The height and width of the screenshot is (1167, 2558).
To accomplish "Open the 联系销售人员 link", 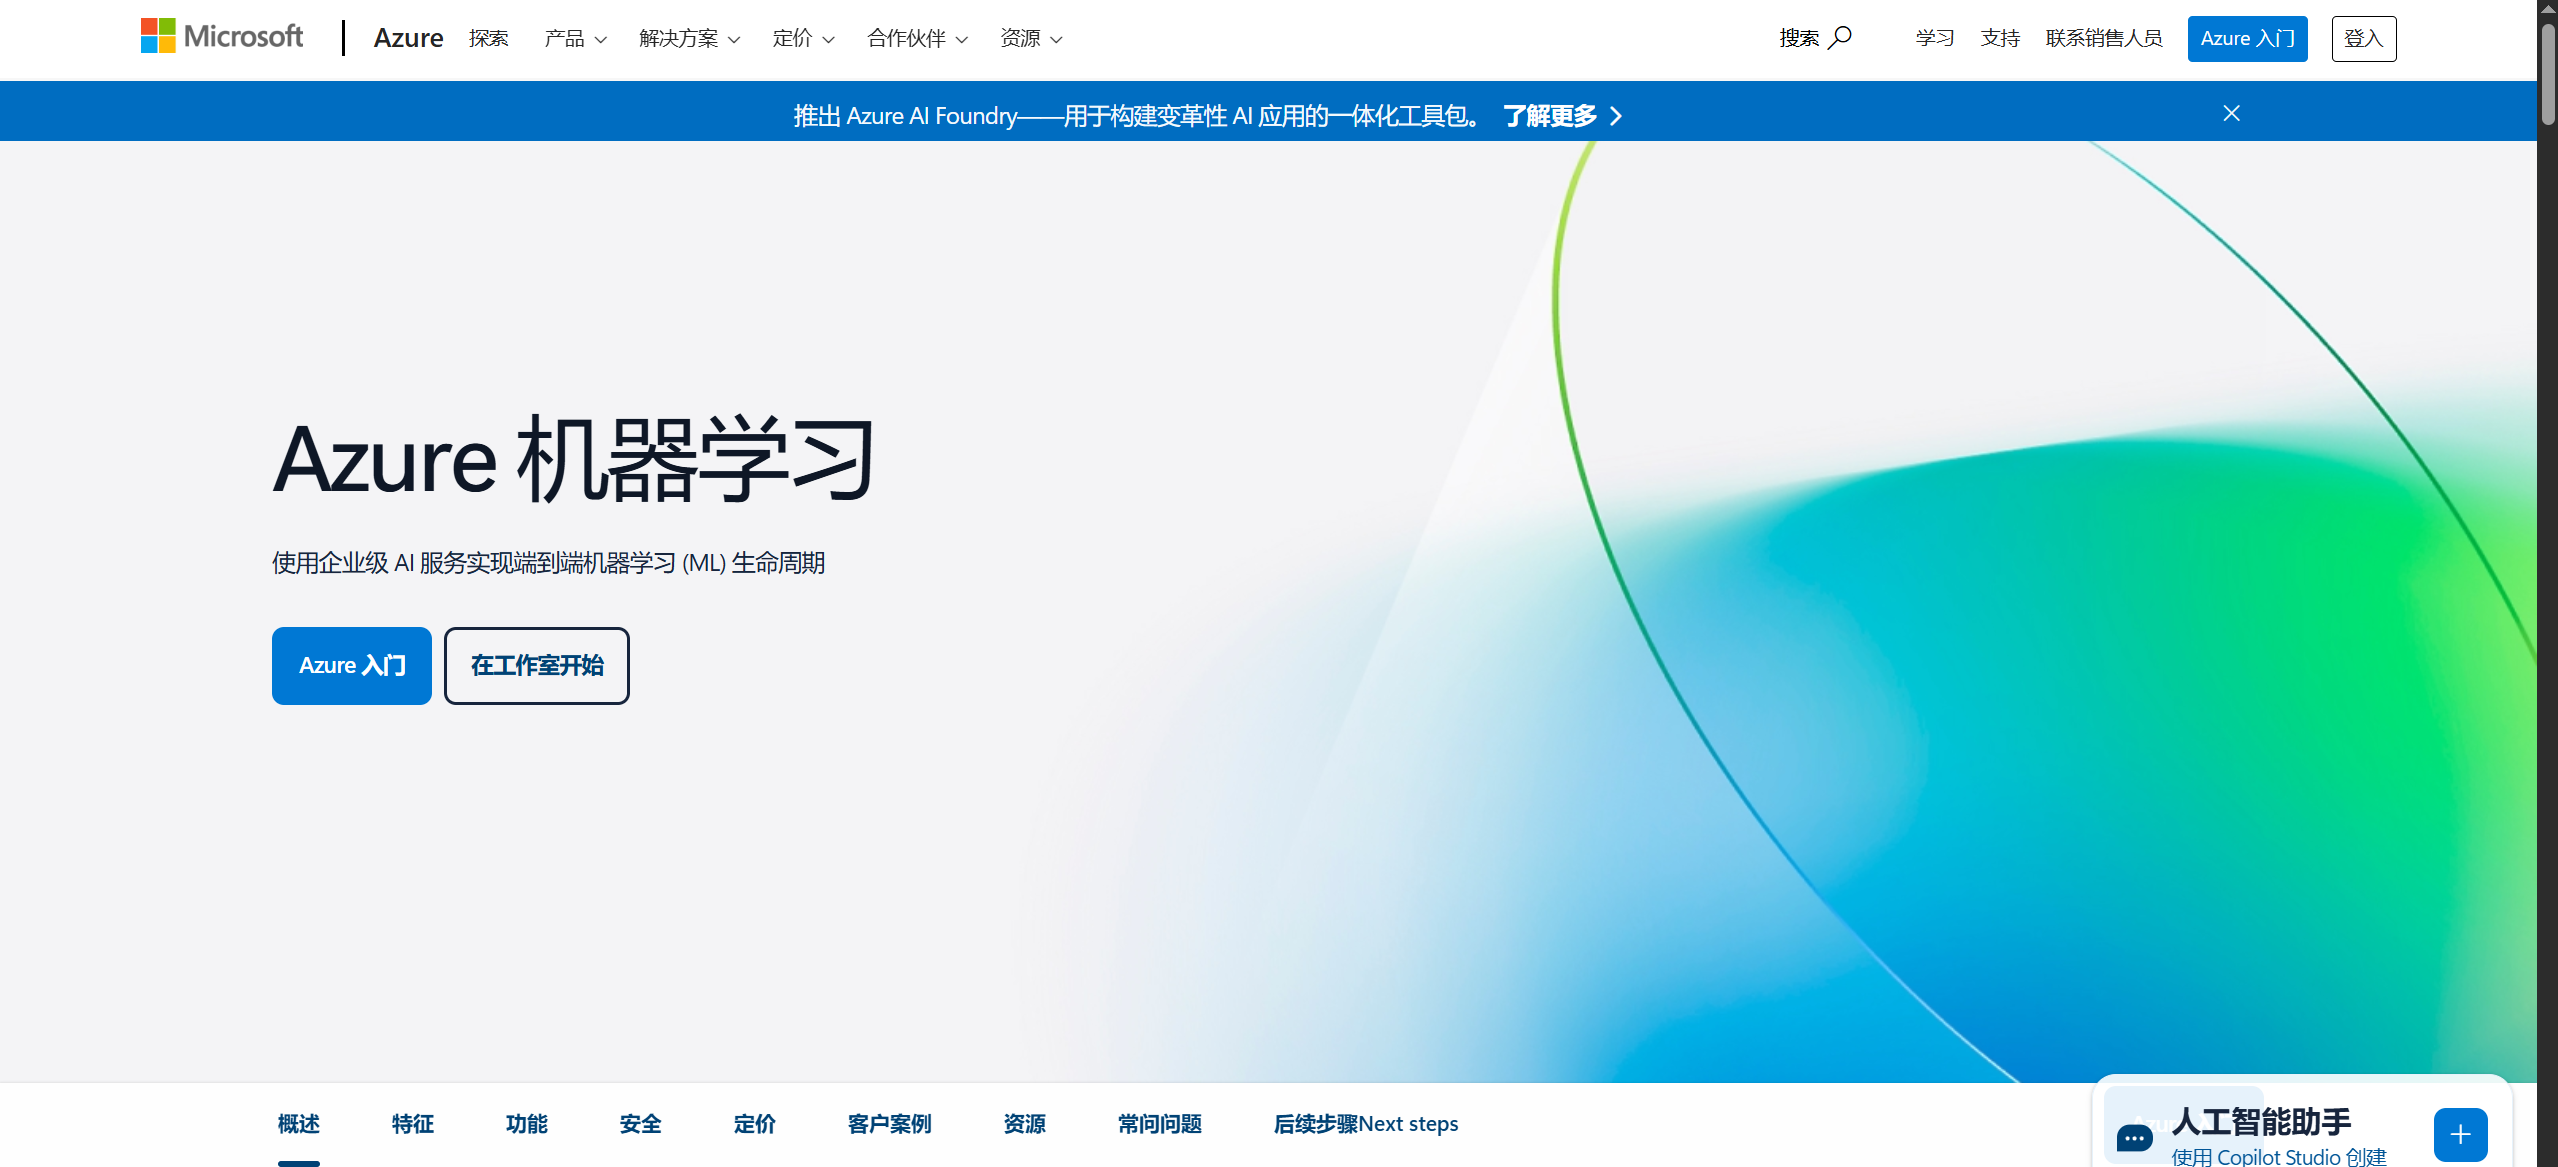I will (x=2103, y=38).
